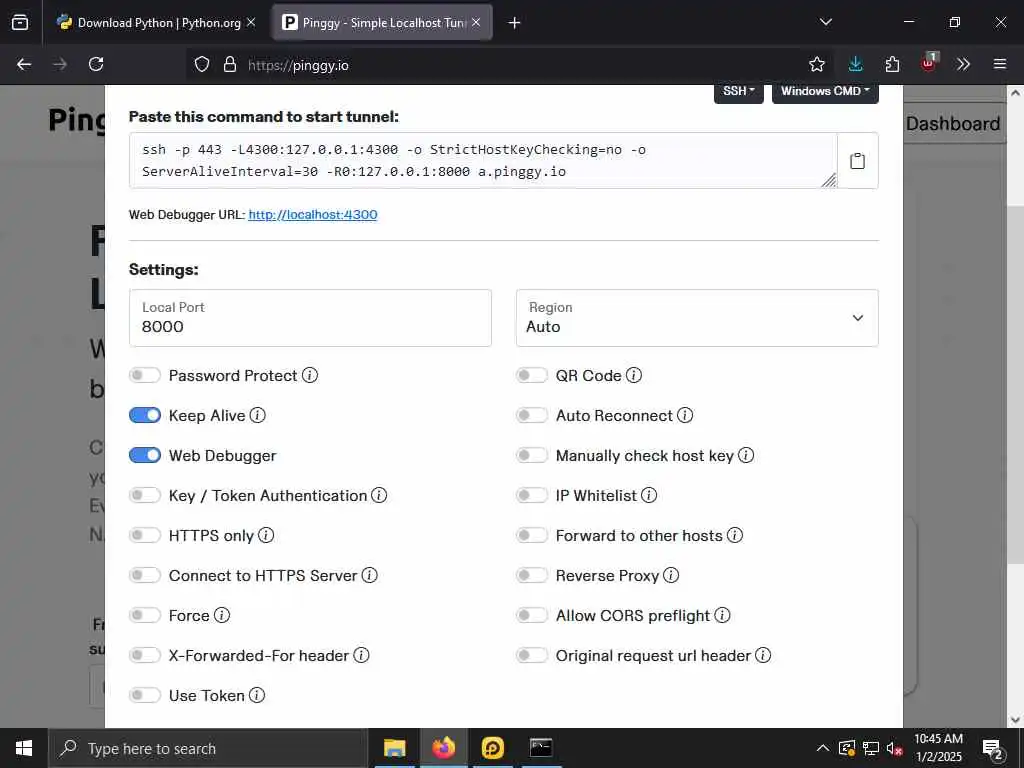
Task: Close the Pinggy tab
Action: 476,22
